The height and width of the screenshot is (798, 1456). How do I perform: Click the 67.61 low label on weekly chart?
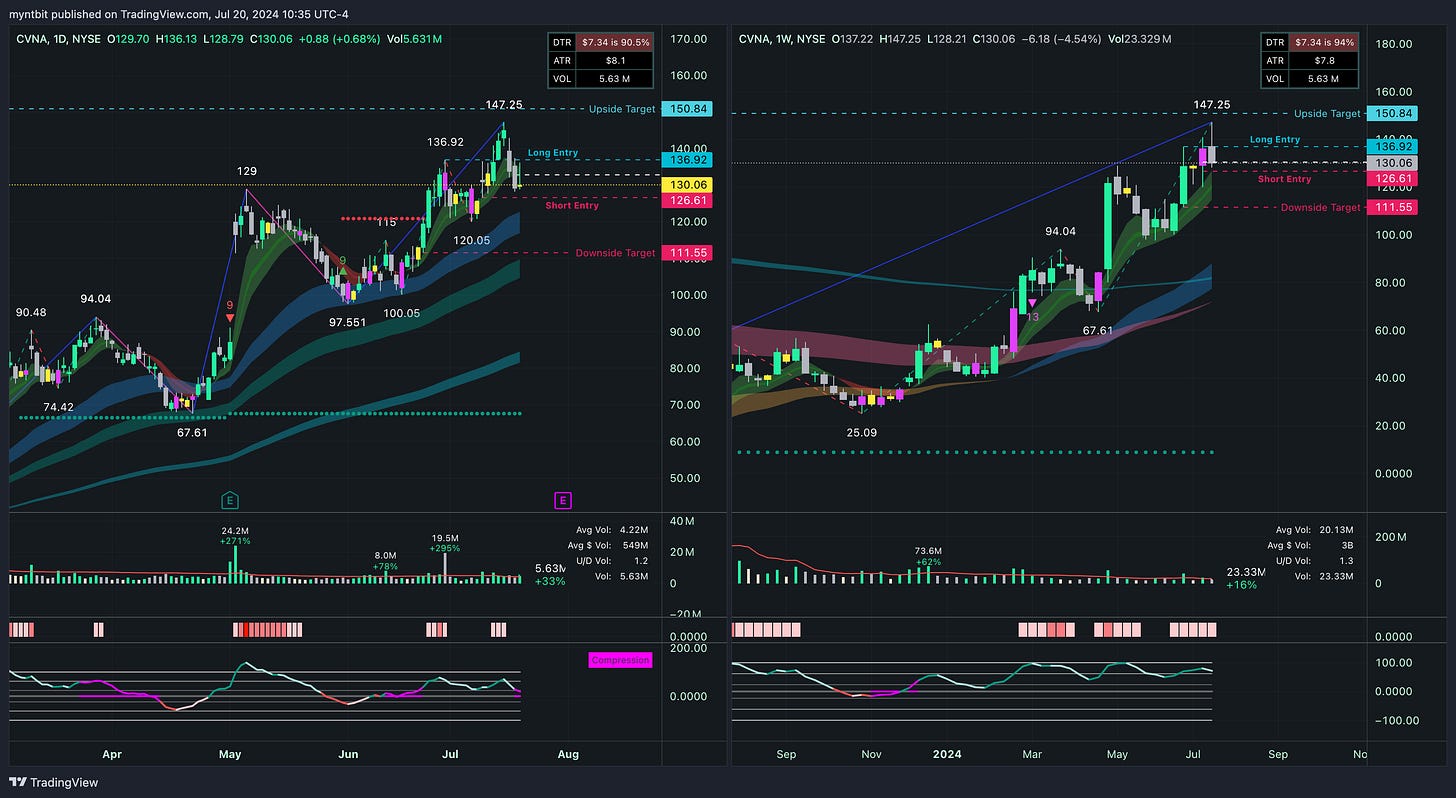tap(1097, 330)
